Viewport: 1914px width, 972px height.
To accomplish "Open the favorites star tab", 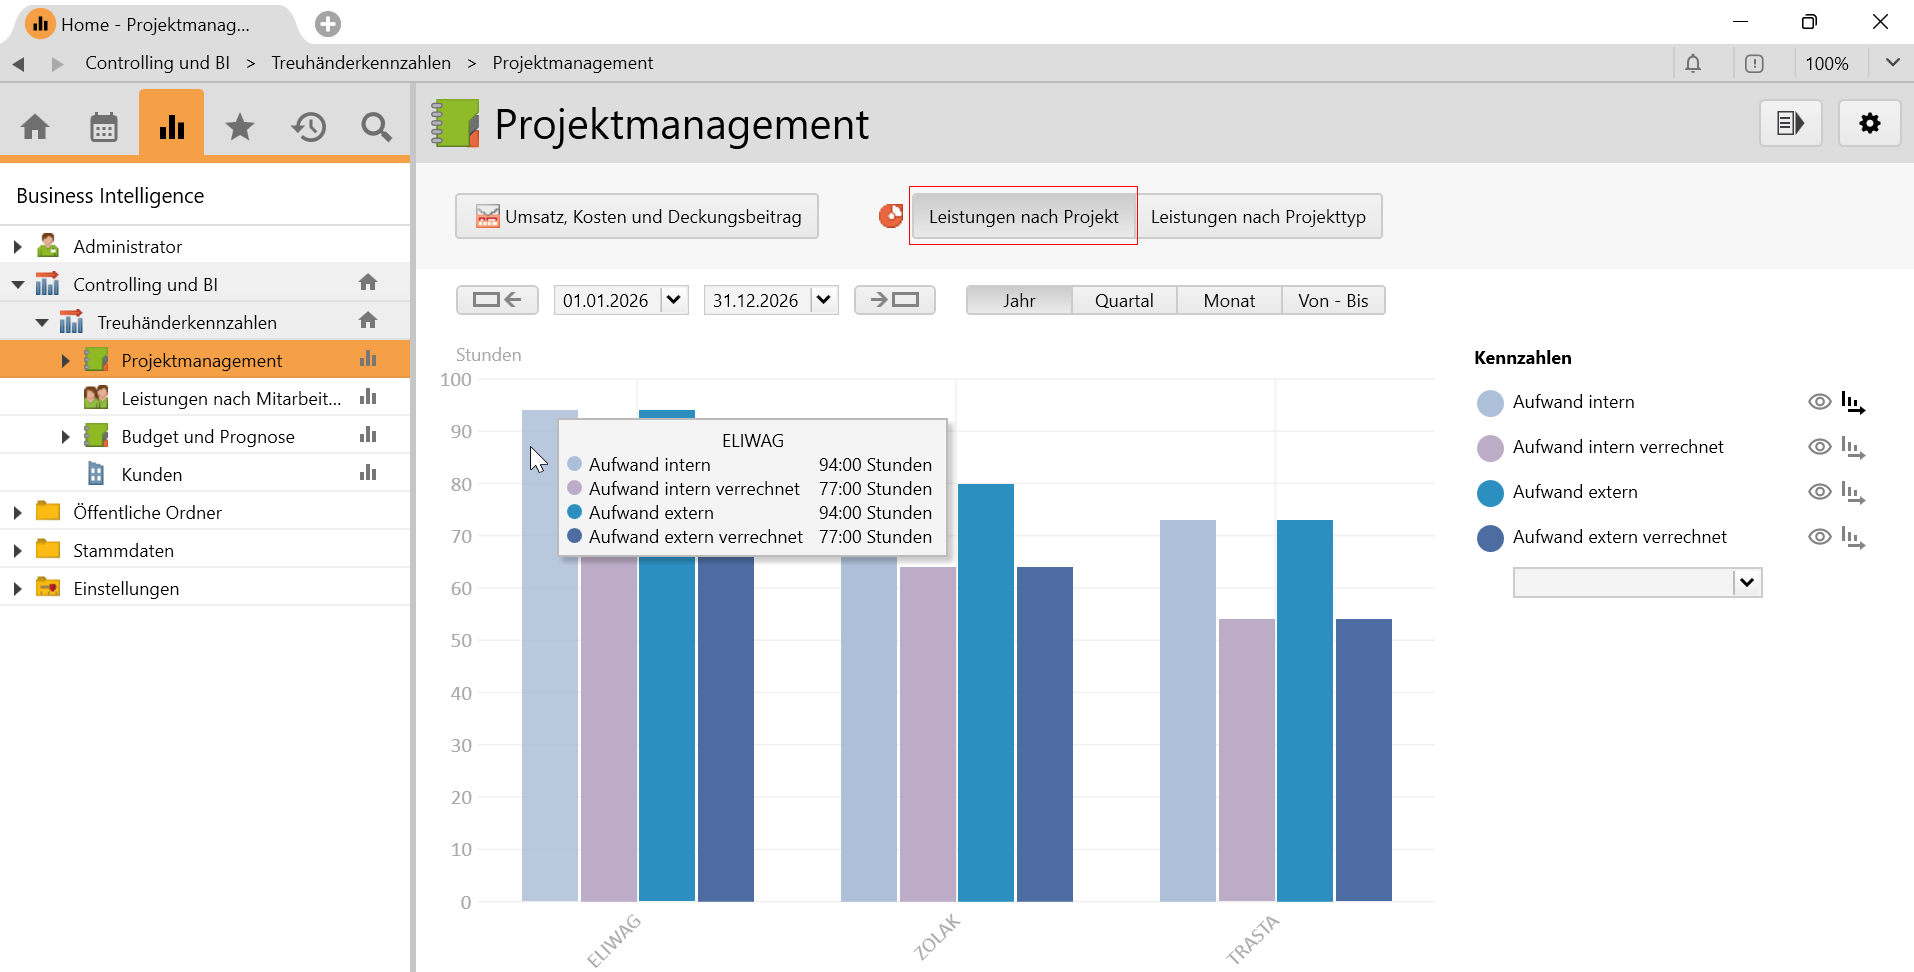I will click(x=240, y=127).
